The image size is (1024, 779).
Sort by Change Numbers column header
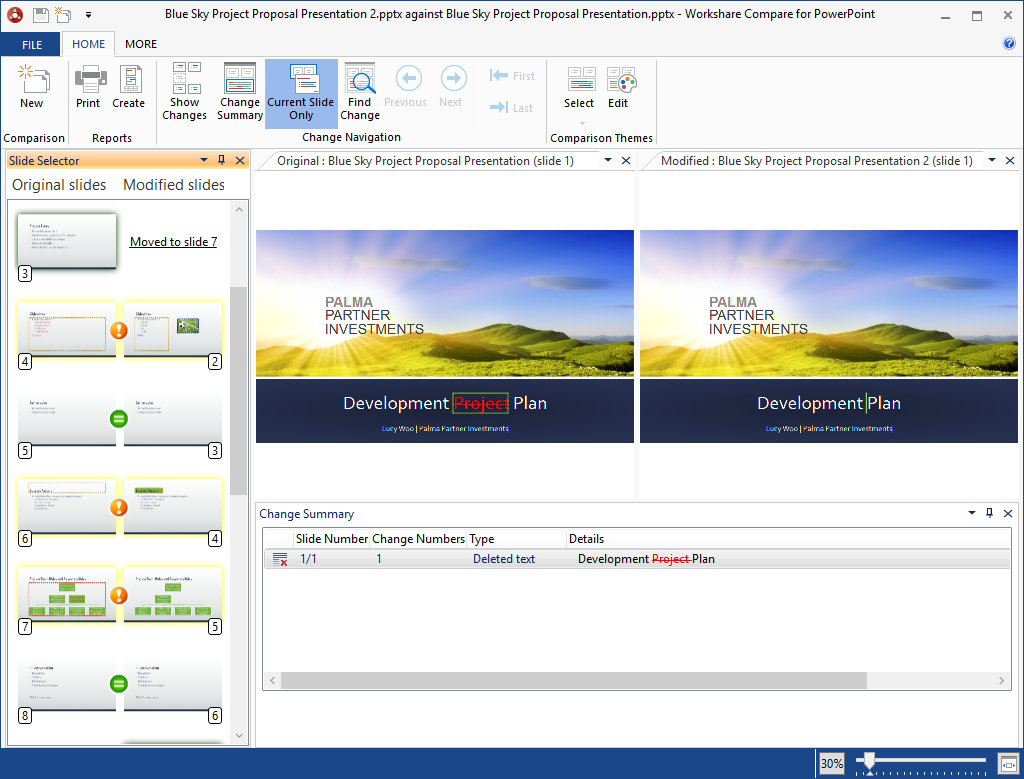tap(418, 539)
